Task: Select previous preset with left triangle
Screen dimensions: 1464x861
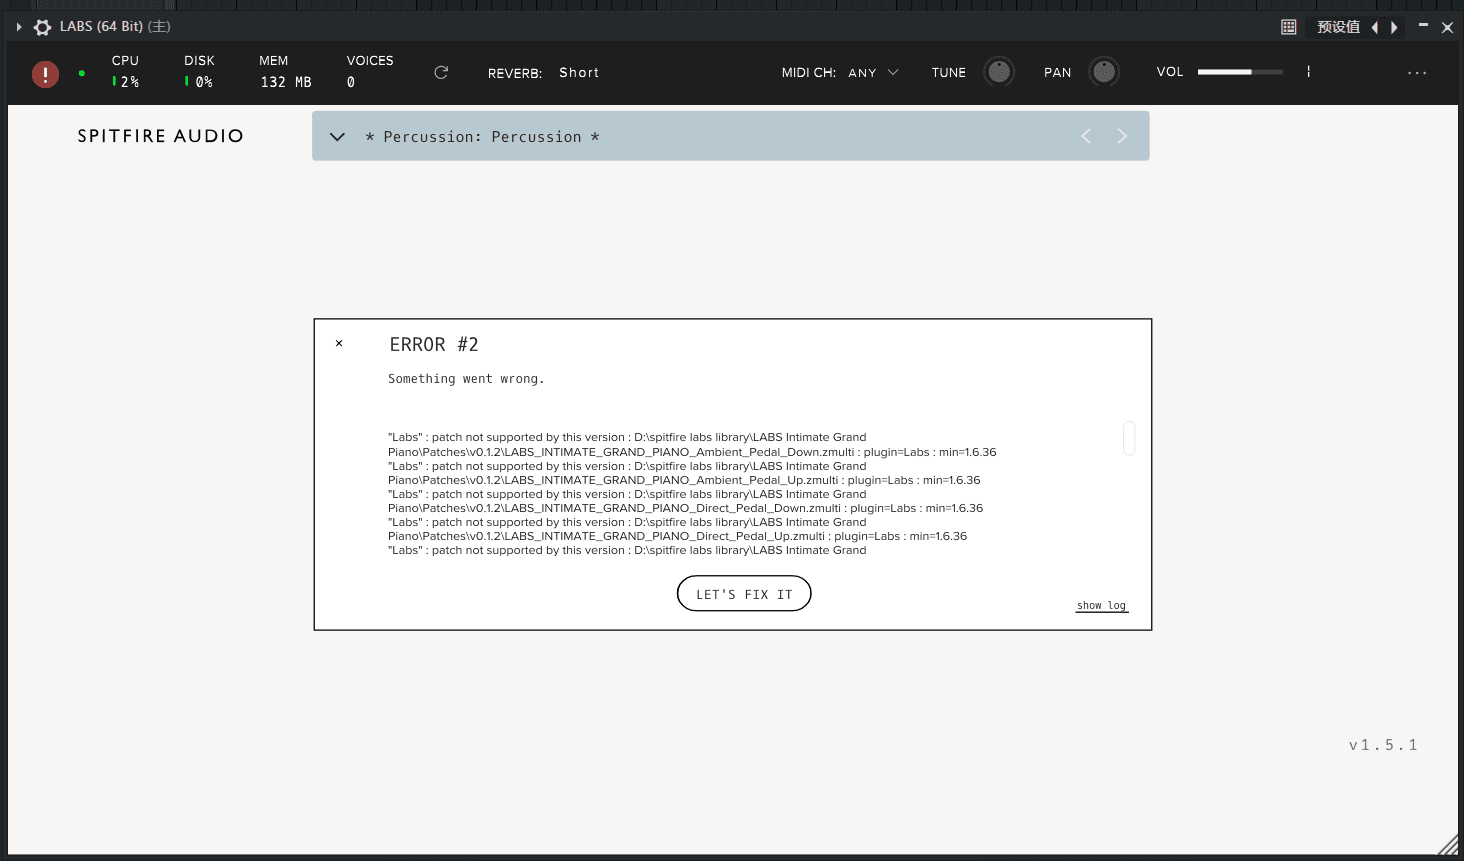Action: click(1375, 27)
